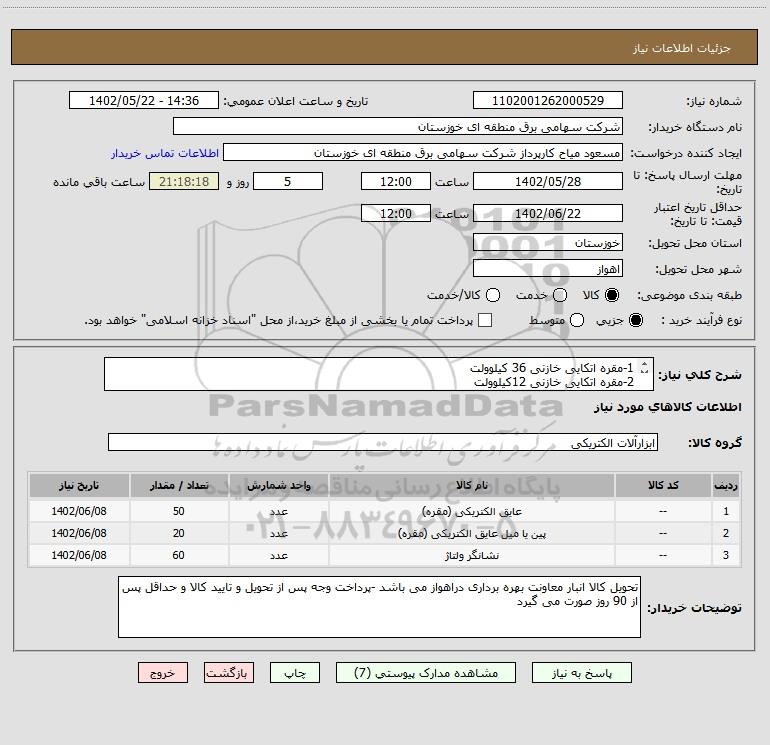The width and height of the screenshot is (770, 745).
Task: Click the نام کالا column header
Action: click(471, 485)
